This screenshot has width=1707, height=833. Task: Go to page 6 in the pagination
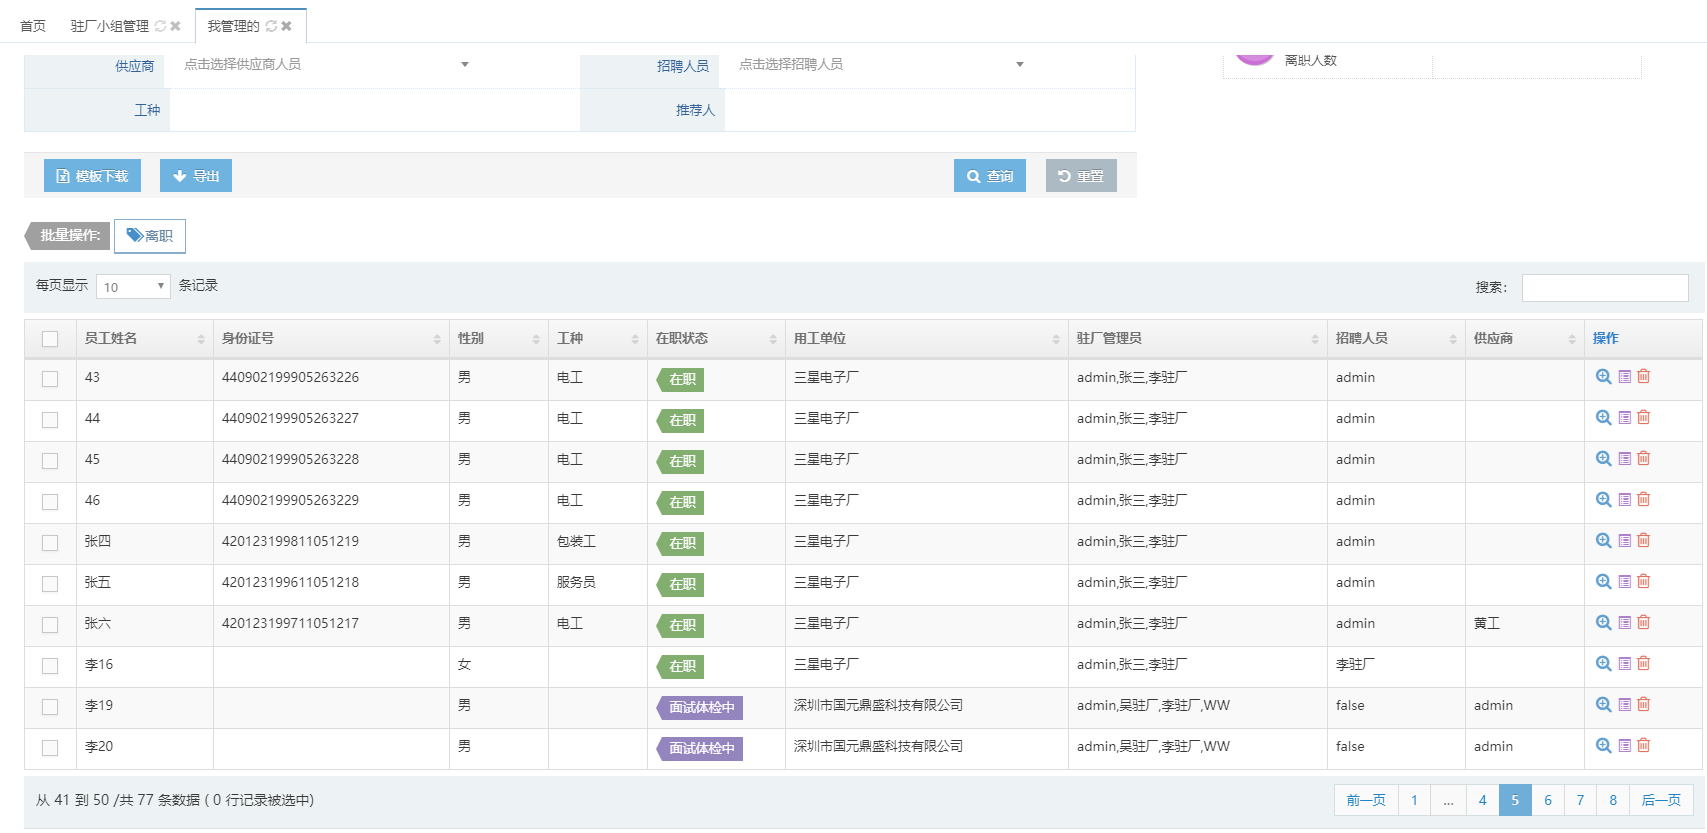(1547, 800)
